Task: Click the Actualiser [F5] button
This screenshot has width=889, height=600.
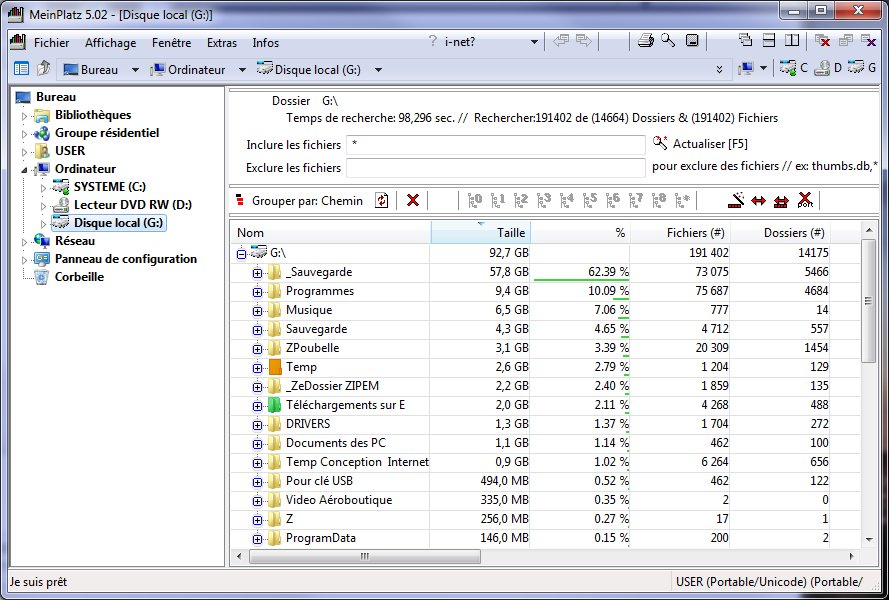Action: click(700, 143)
